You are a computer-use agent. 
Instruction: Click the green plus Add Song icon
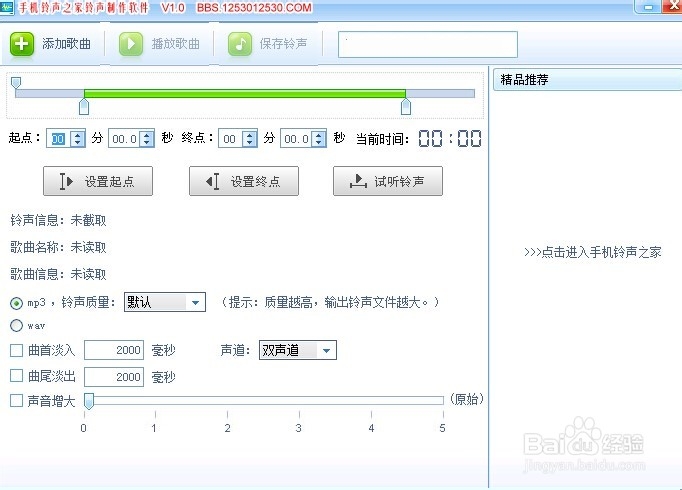tap(22, 44)
